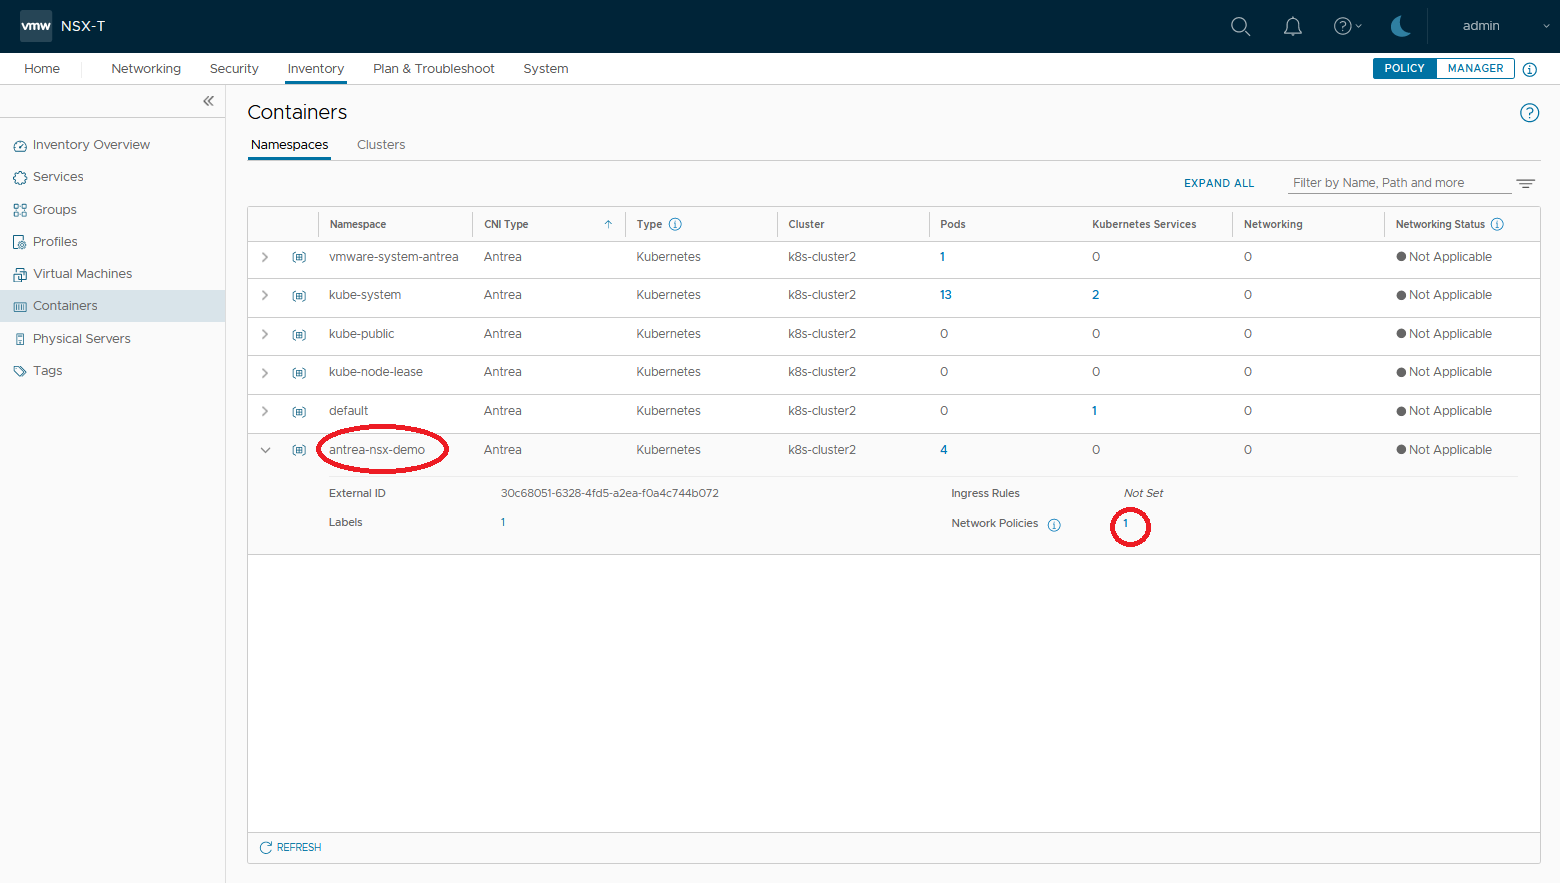Open Plan & Troubleshoot menu
Image resolution: width=1560 pixels, height=883 pixels.
(x=434, y=69)
